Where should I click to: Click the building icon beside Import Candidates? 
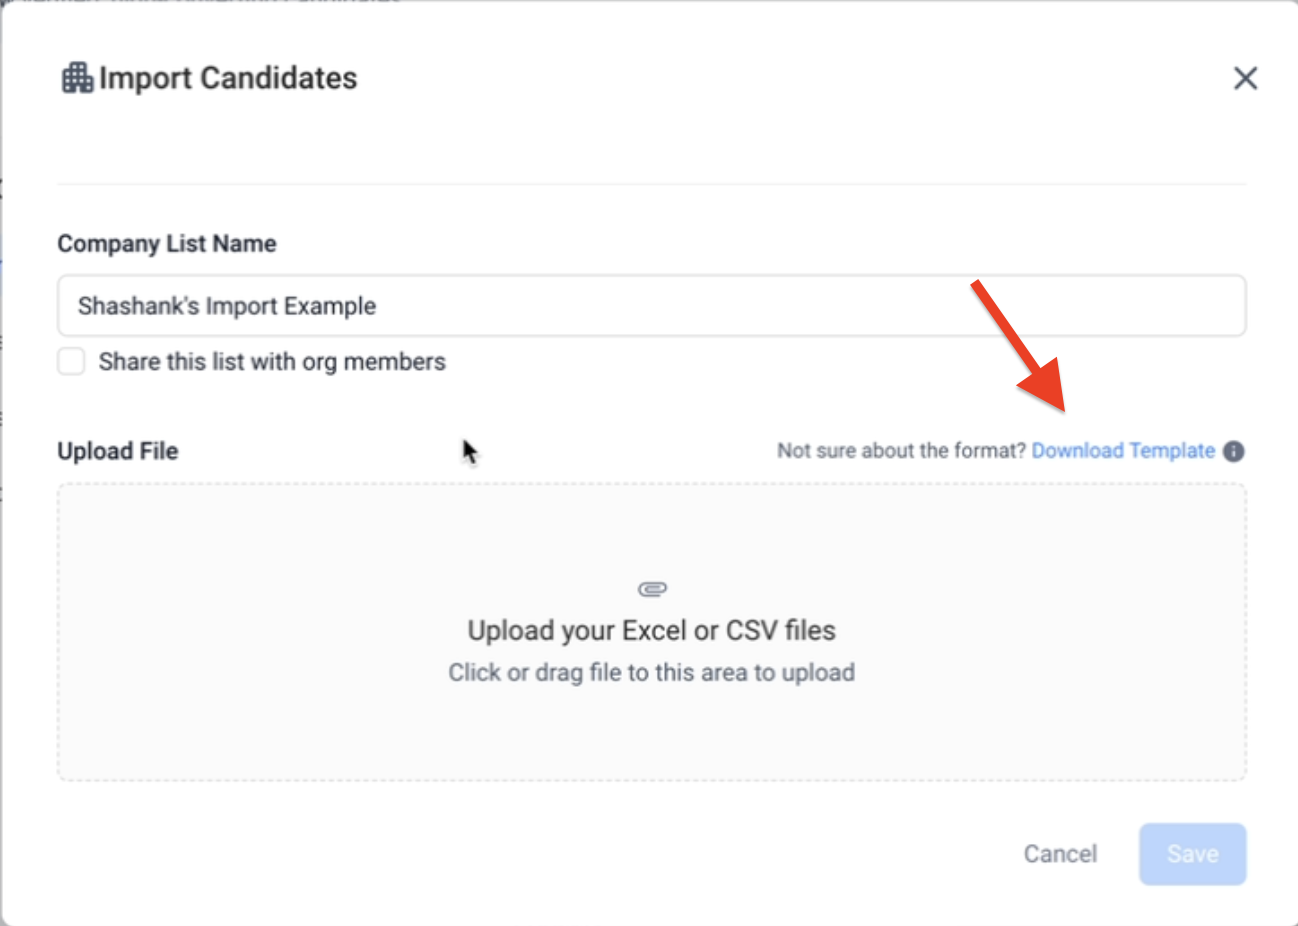coord(77,78)
